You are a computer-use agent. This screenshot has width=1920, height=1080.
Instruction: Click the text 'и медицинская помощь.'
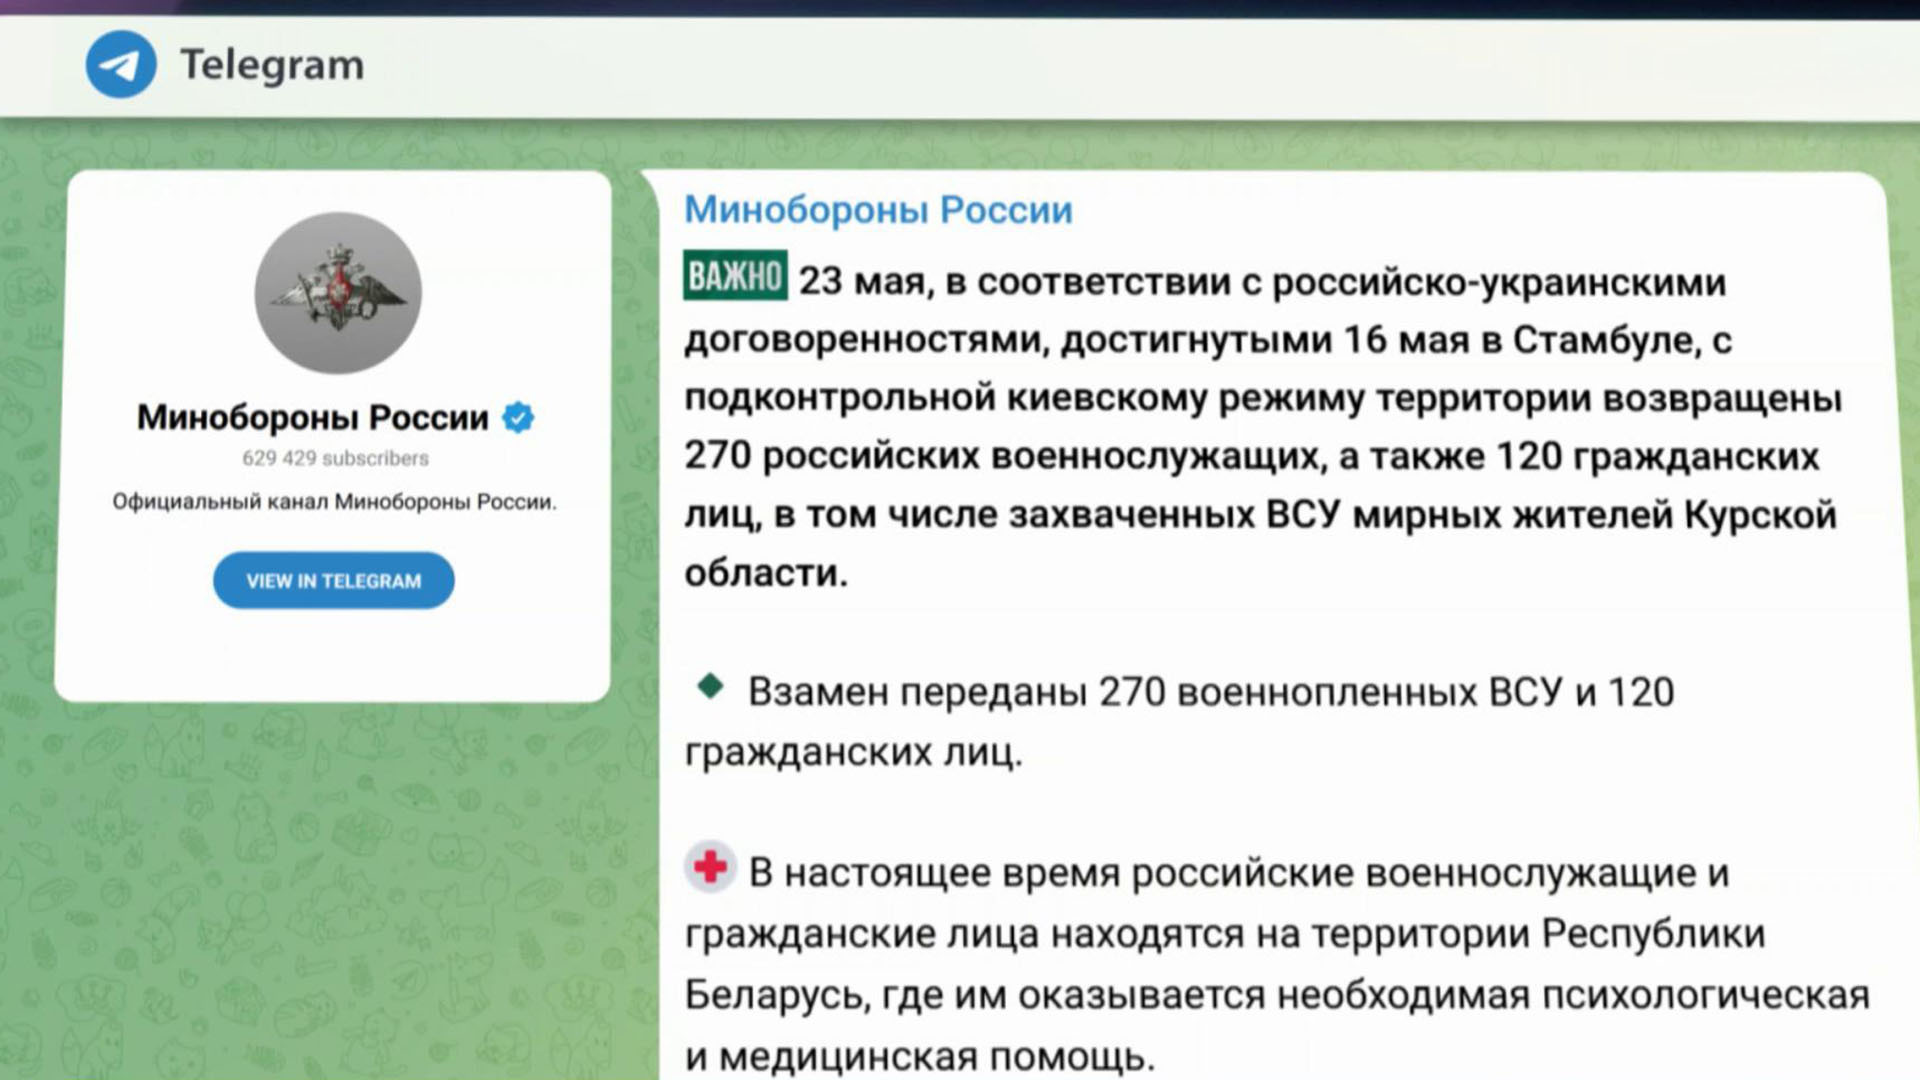(920, 1057)
